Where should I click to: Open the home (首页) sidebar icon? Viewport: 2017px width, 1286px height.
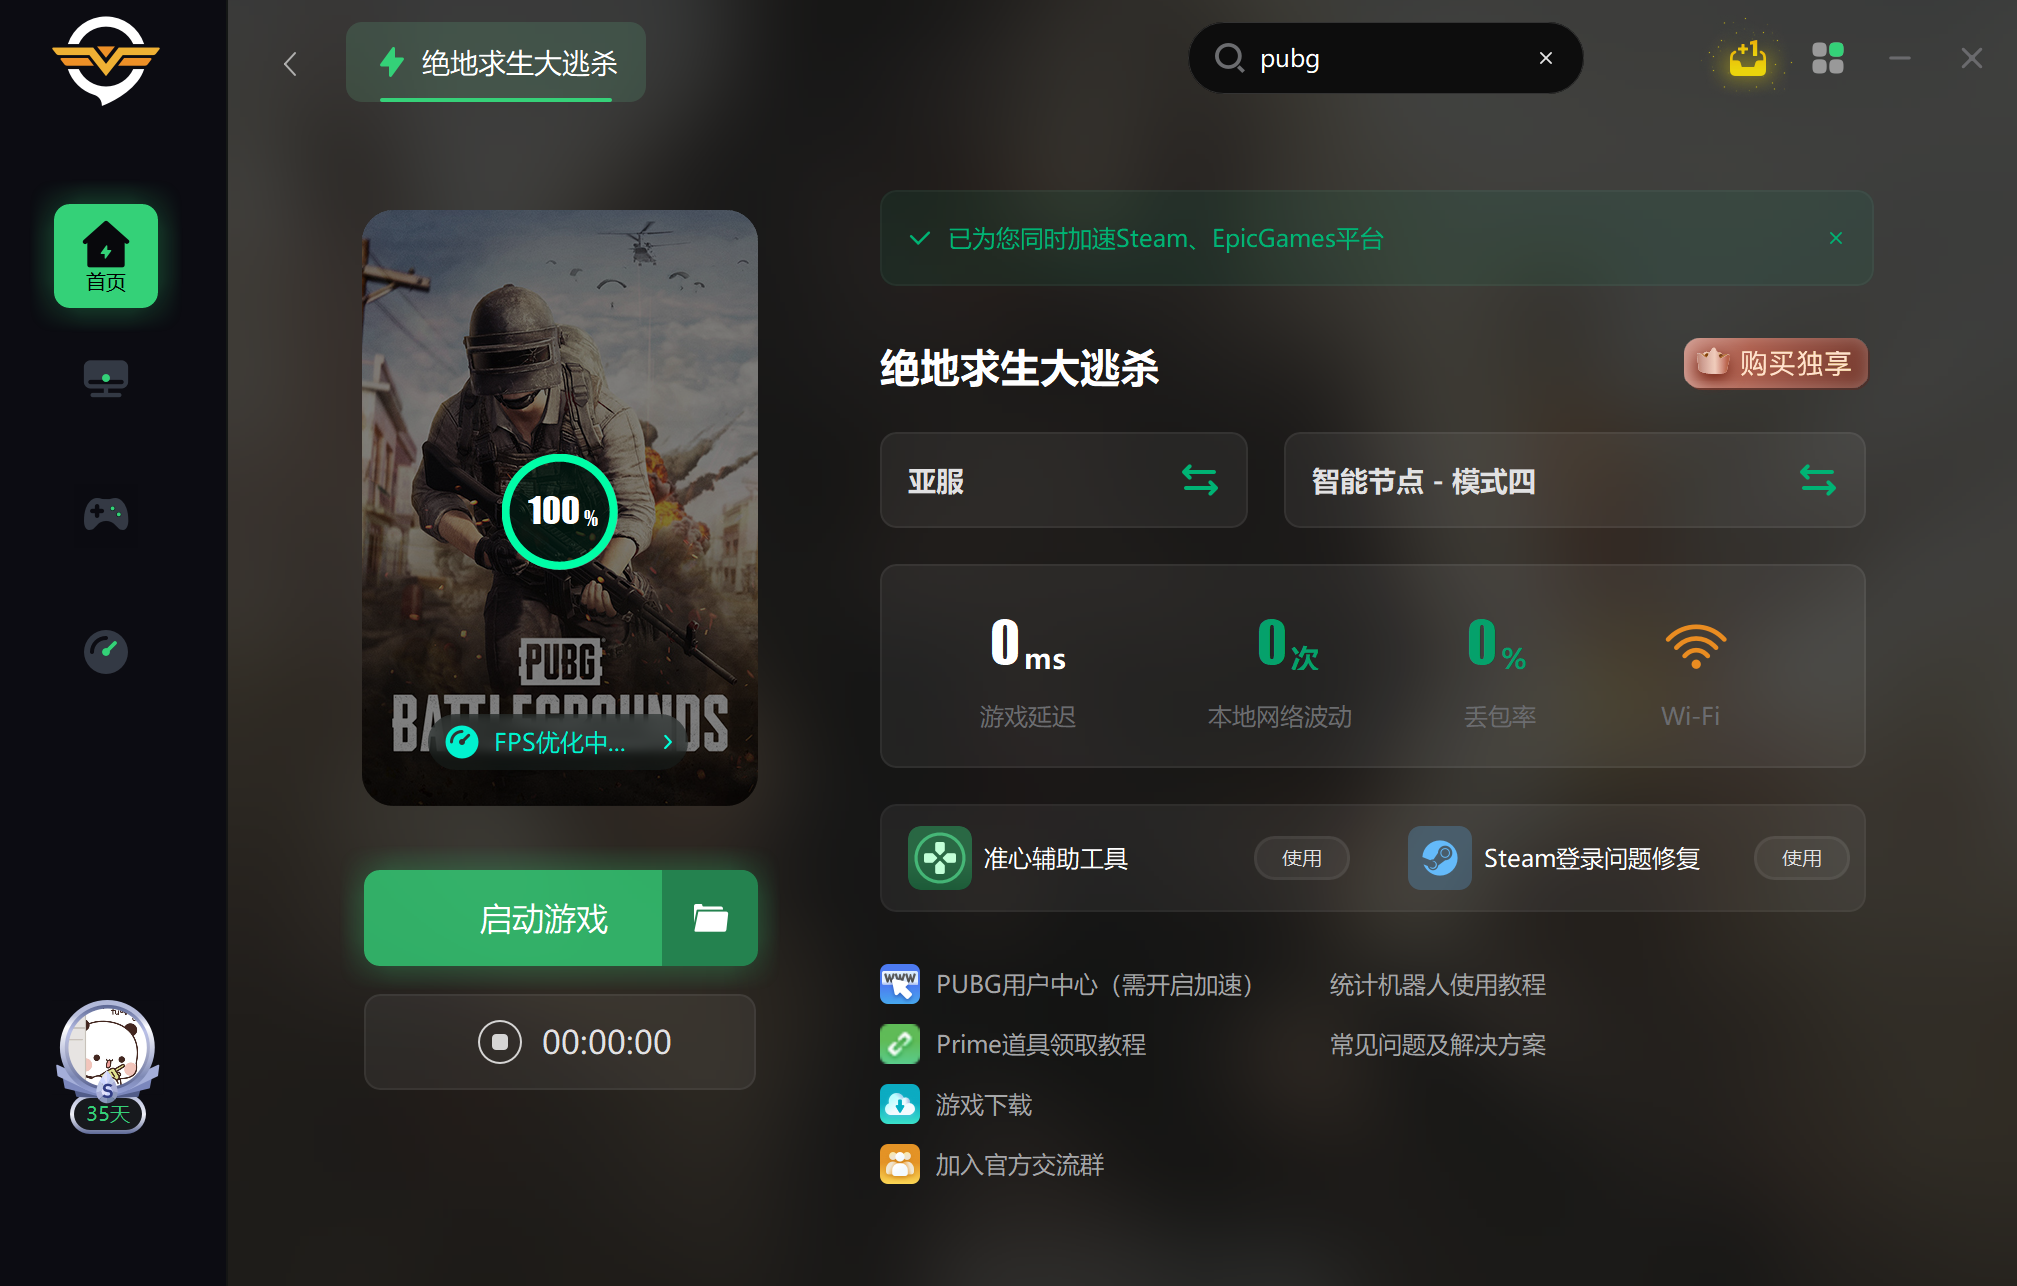pyautogui.click(x=106, y=256)
